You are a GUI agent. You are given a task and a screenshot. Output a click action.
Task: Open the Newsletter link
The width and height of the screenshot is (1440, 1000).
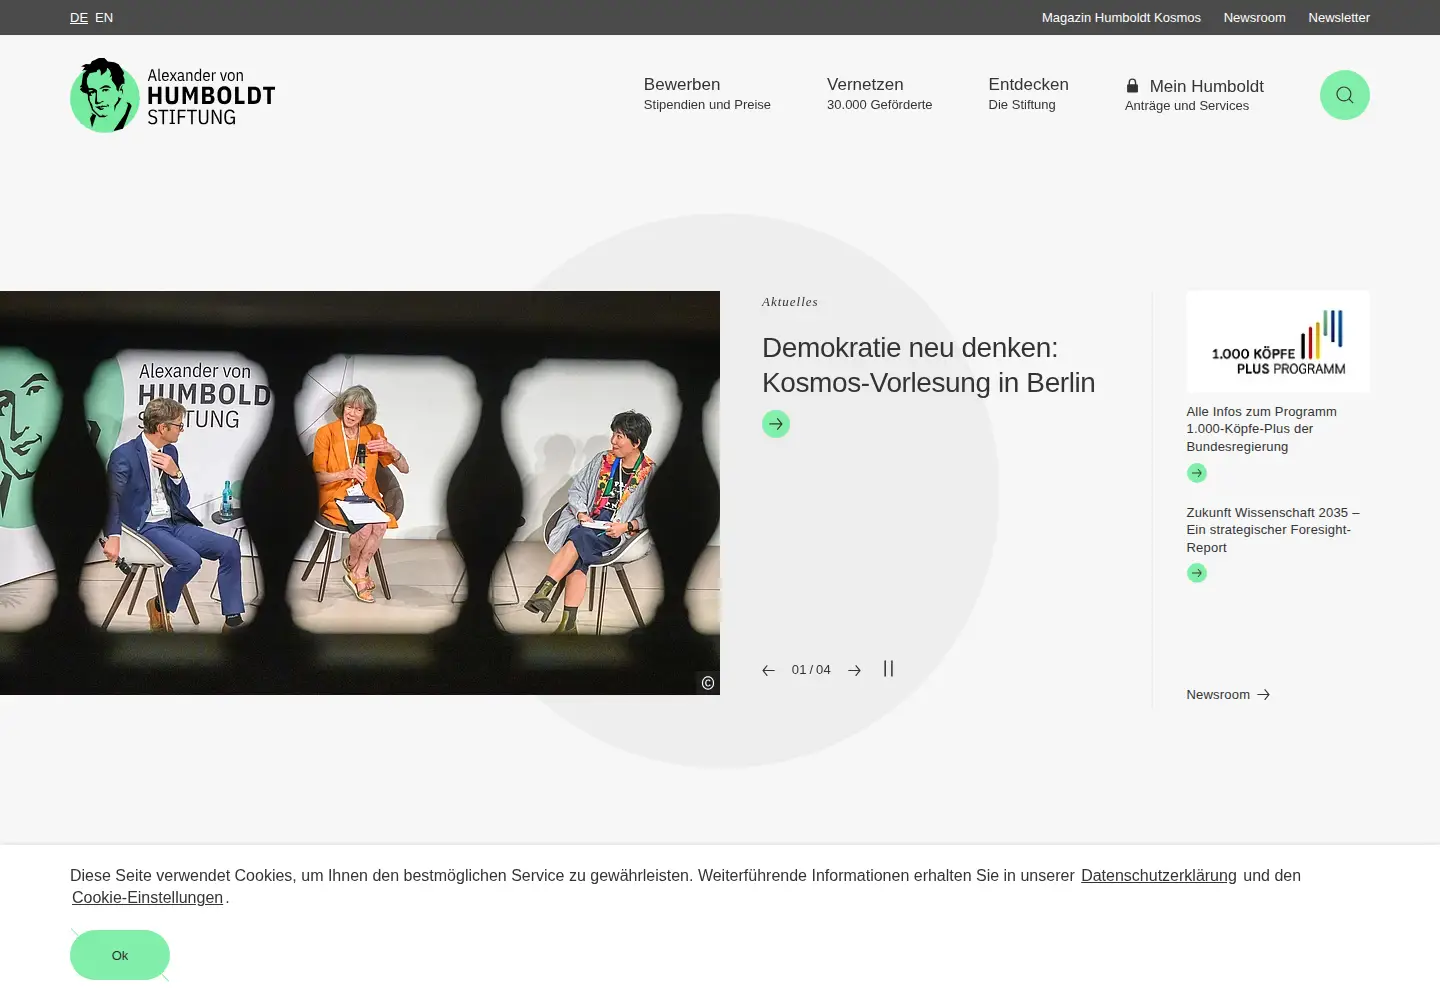click(1339, 18)
